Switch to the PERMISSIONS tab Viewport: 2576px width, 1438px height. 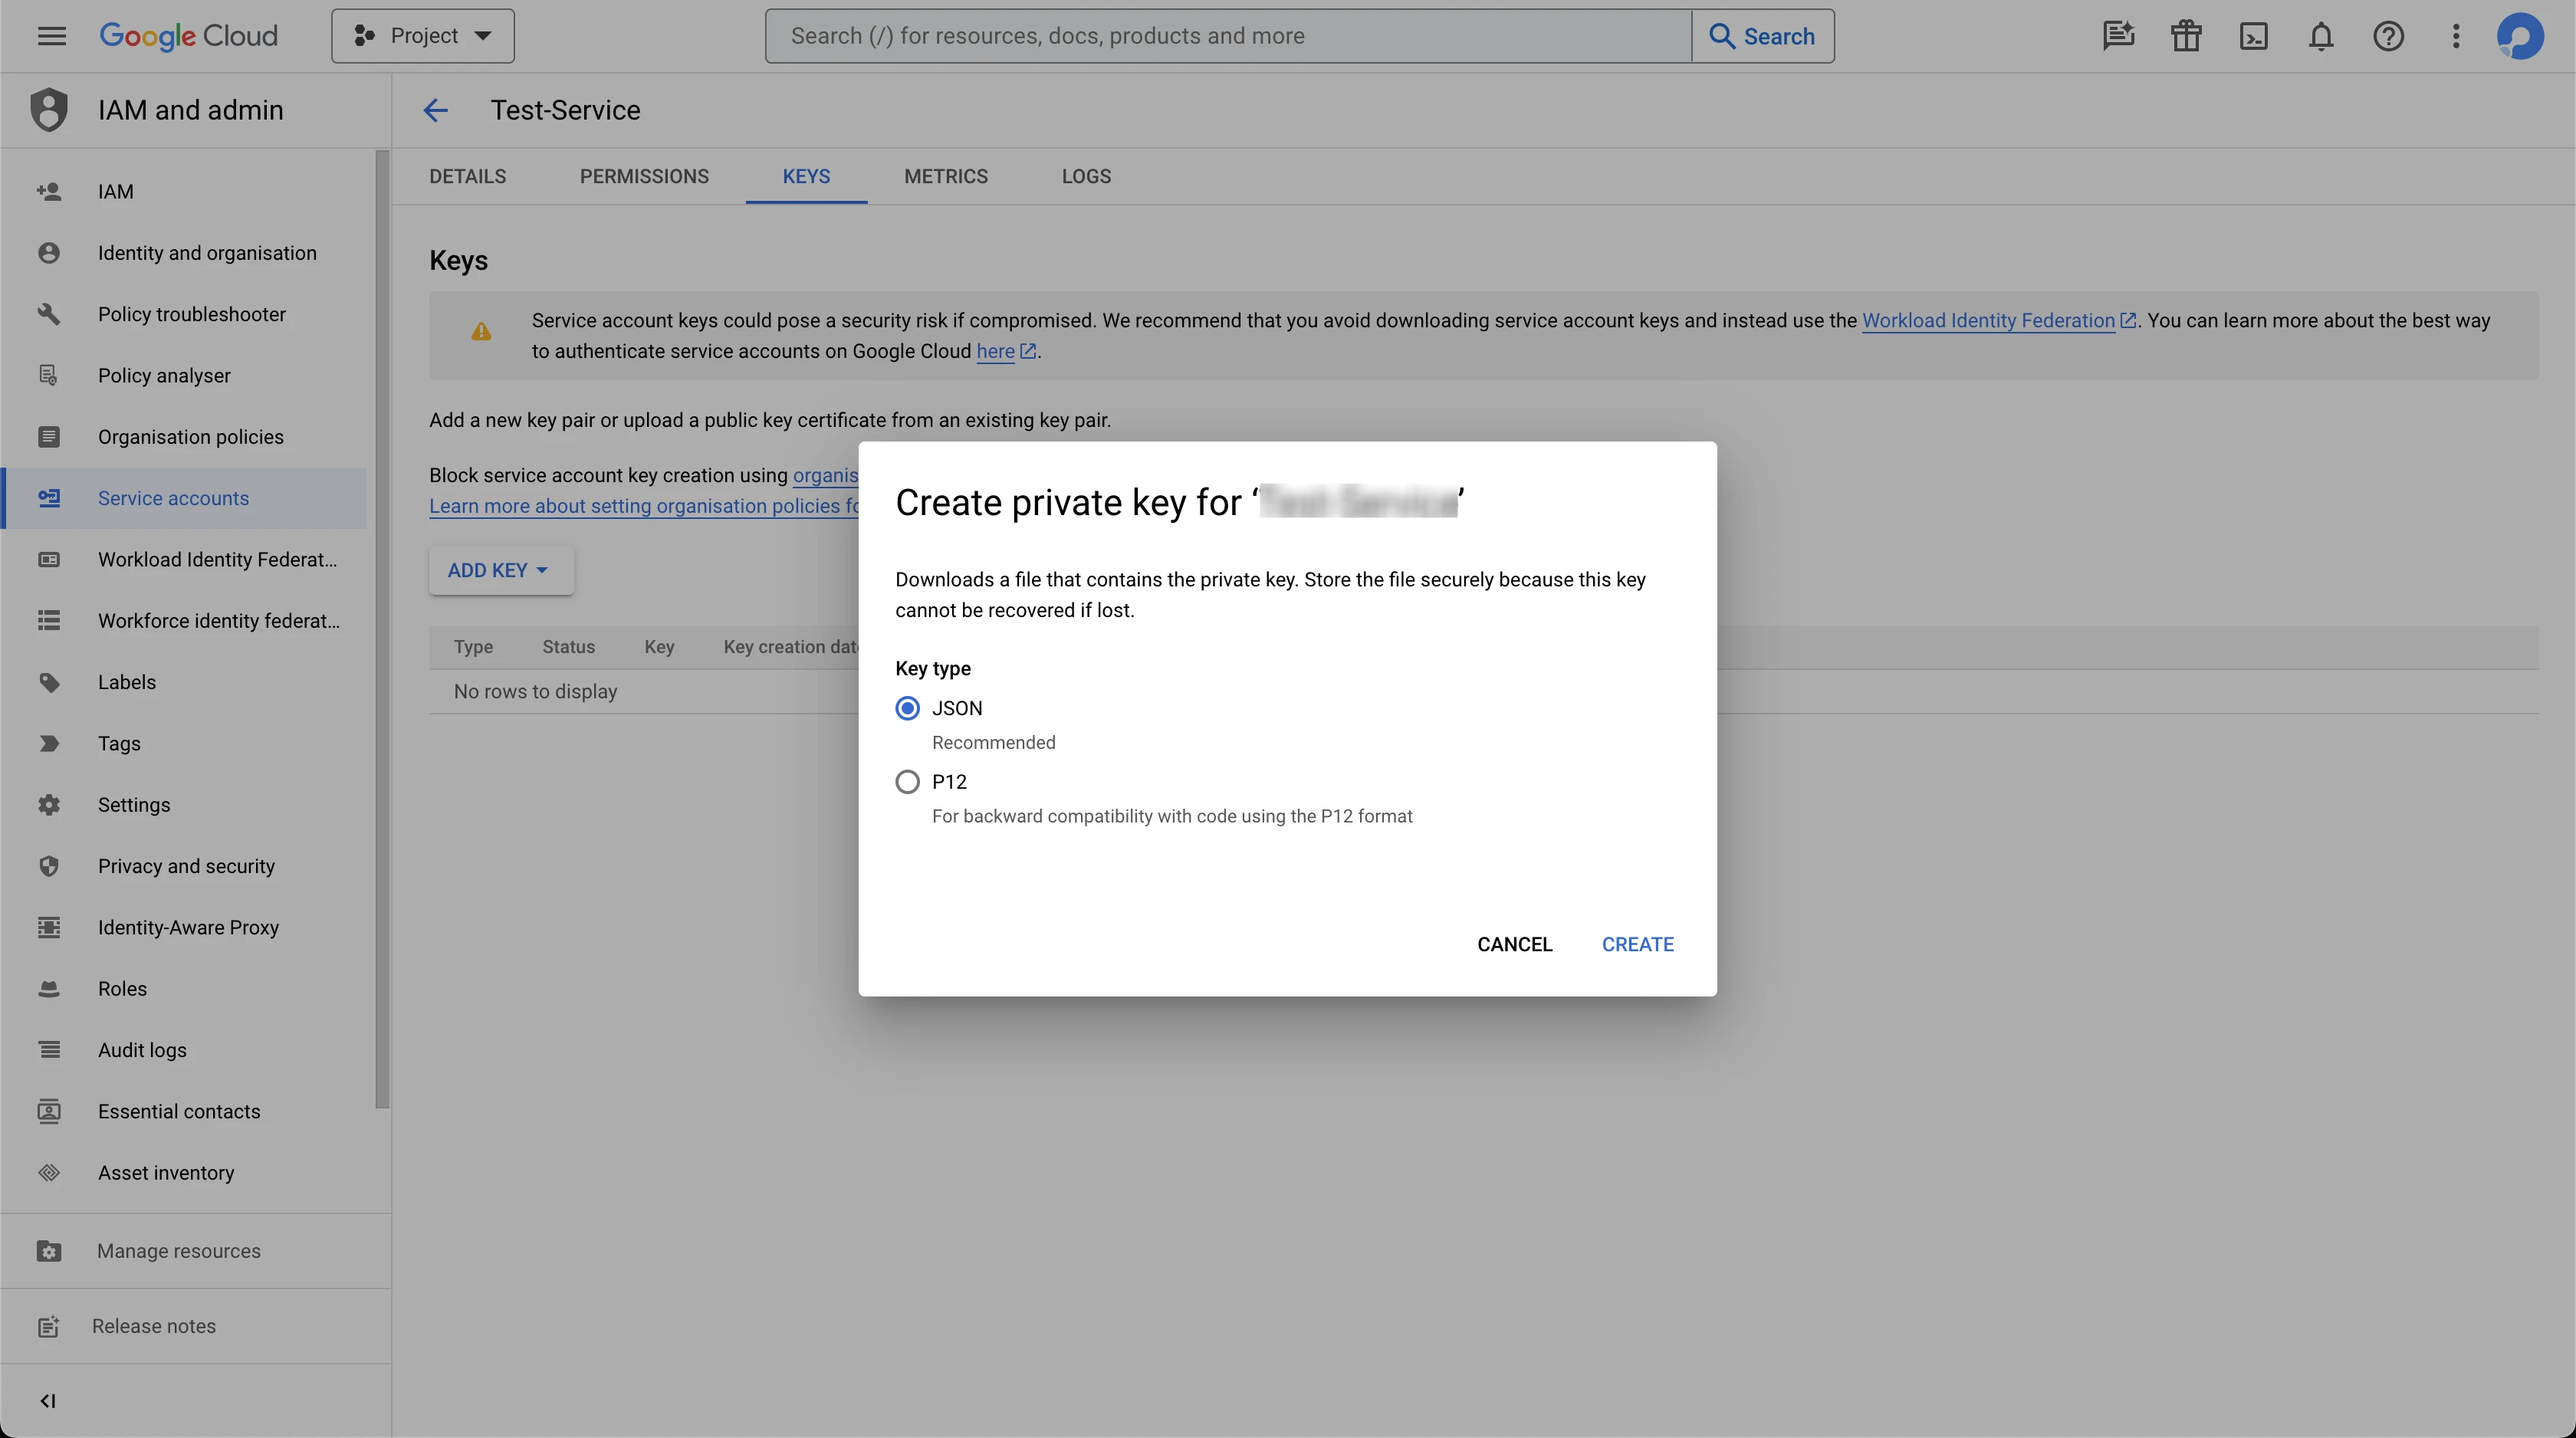pos(644,176)
